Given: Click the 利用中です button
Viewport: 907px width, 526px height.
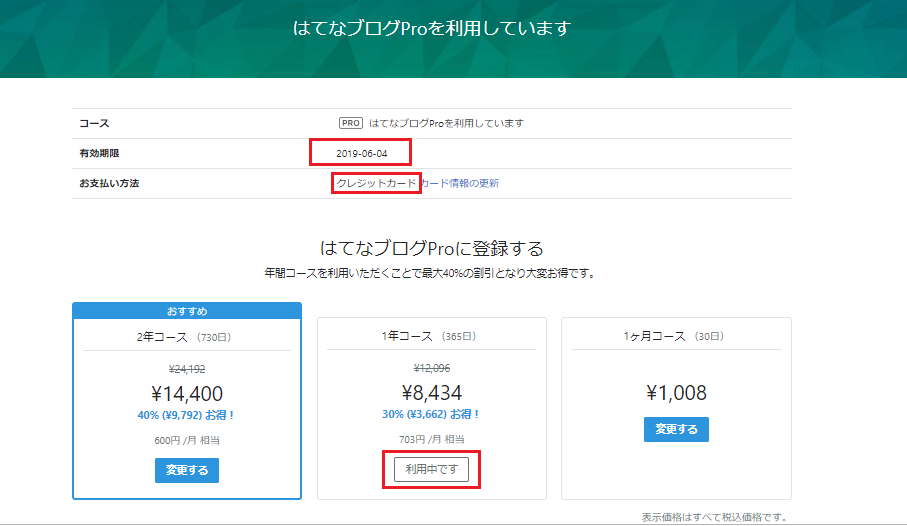Looking at the screenshot, I should (x=432, y=469).
